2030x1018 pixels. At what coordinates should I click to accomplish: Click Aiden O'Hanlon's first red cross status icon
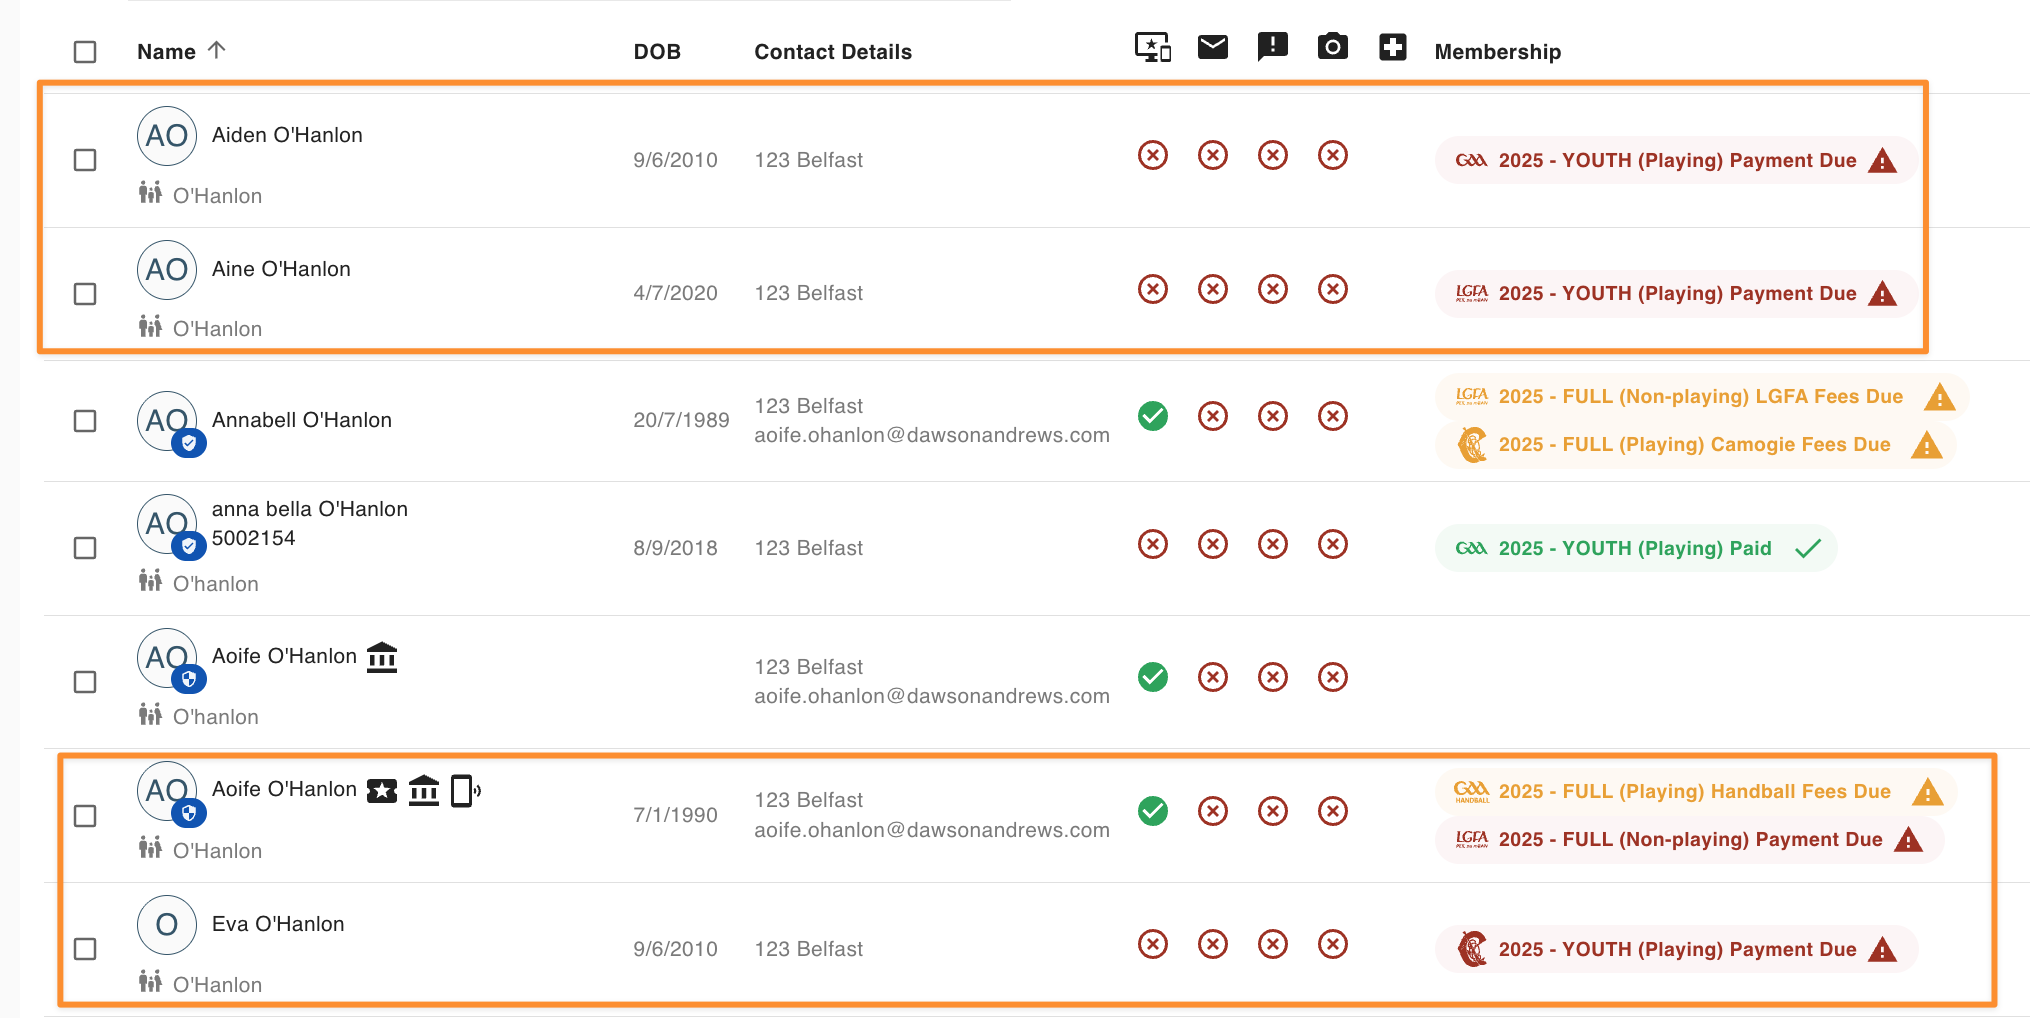pyautogui.click(x=1153, y=155)
